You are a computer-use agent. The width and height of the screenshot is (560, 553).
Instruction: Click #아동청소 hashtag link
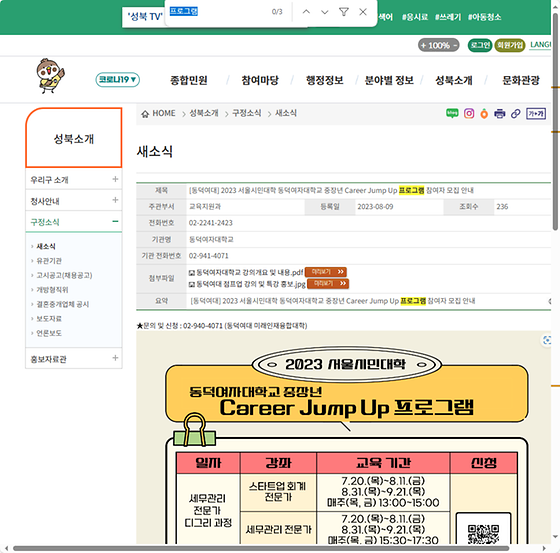point(484,17)
